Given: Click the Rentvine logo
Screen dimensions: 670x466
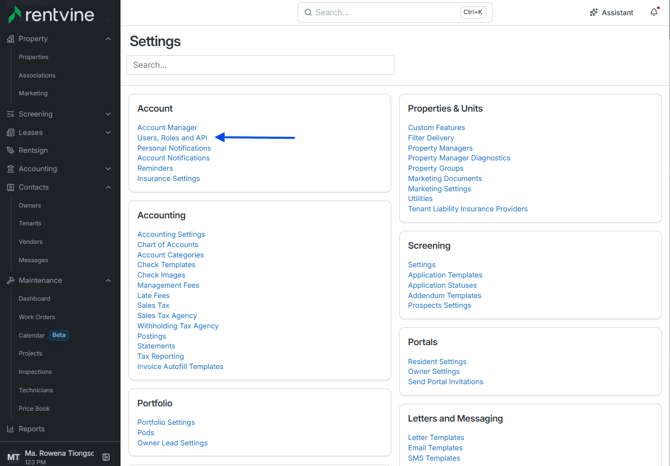Looking at the screenshot, I should [51, 15].
